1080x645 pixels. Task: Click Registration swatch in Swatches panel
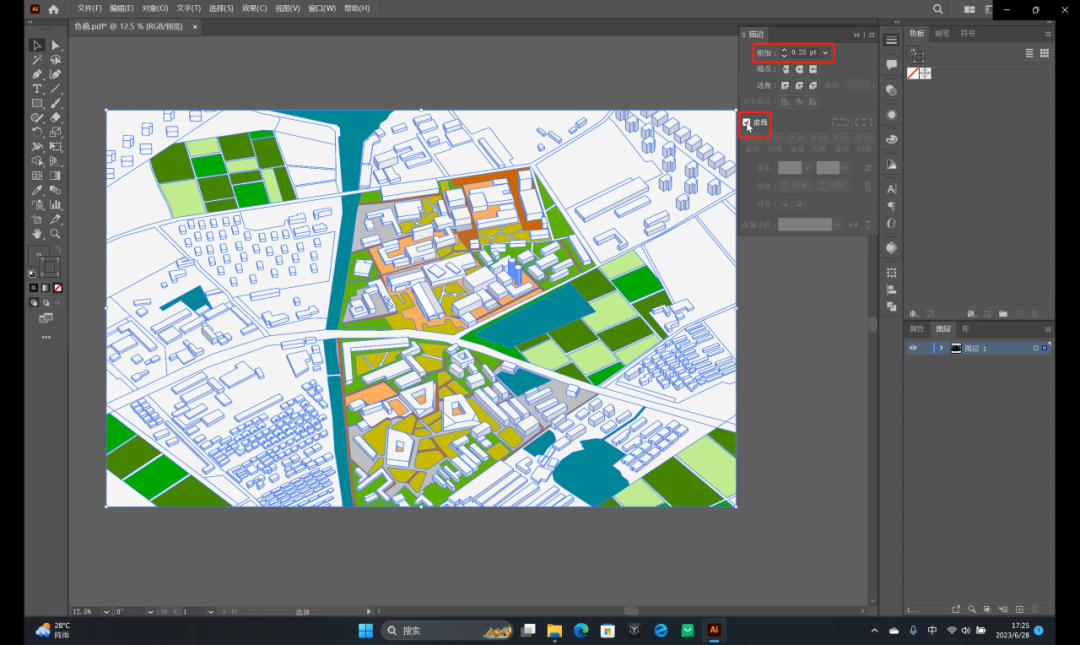click(x=925, y=73)
